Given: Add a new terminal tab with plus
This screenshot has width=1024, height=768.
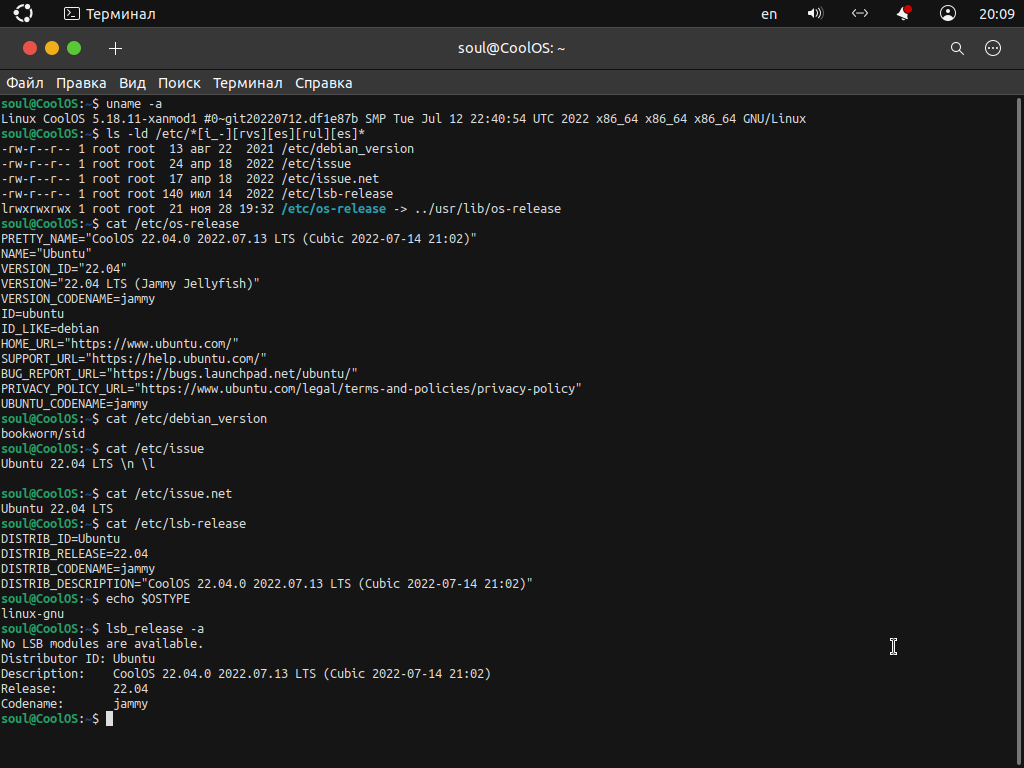Looking at the screenshot, I should [x=116, y=48].
